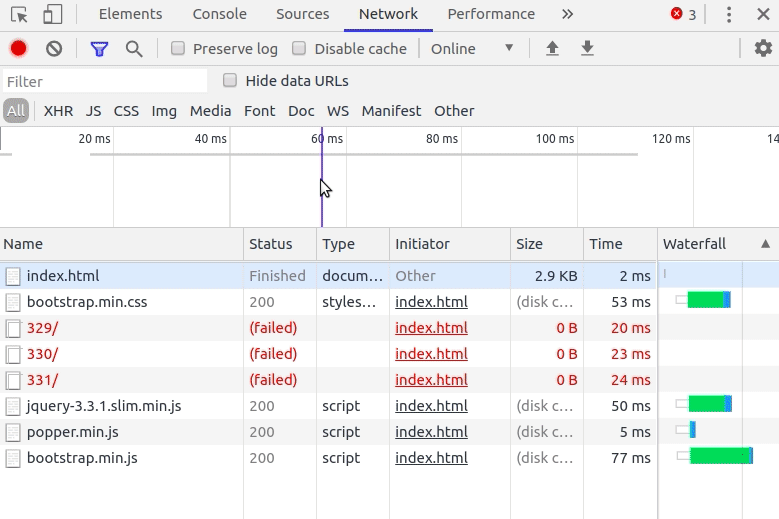The image size is (779, 519).
Task: Filter requests by CSS type
Action: pos(126,111)
